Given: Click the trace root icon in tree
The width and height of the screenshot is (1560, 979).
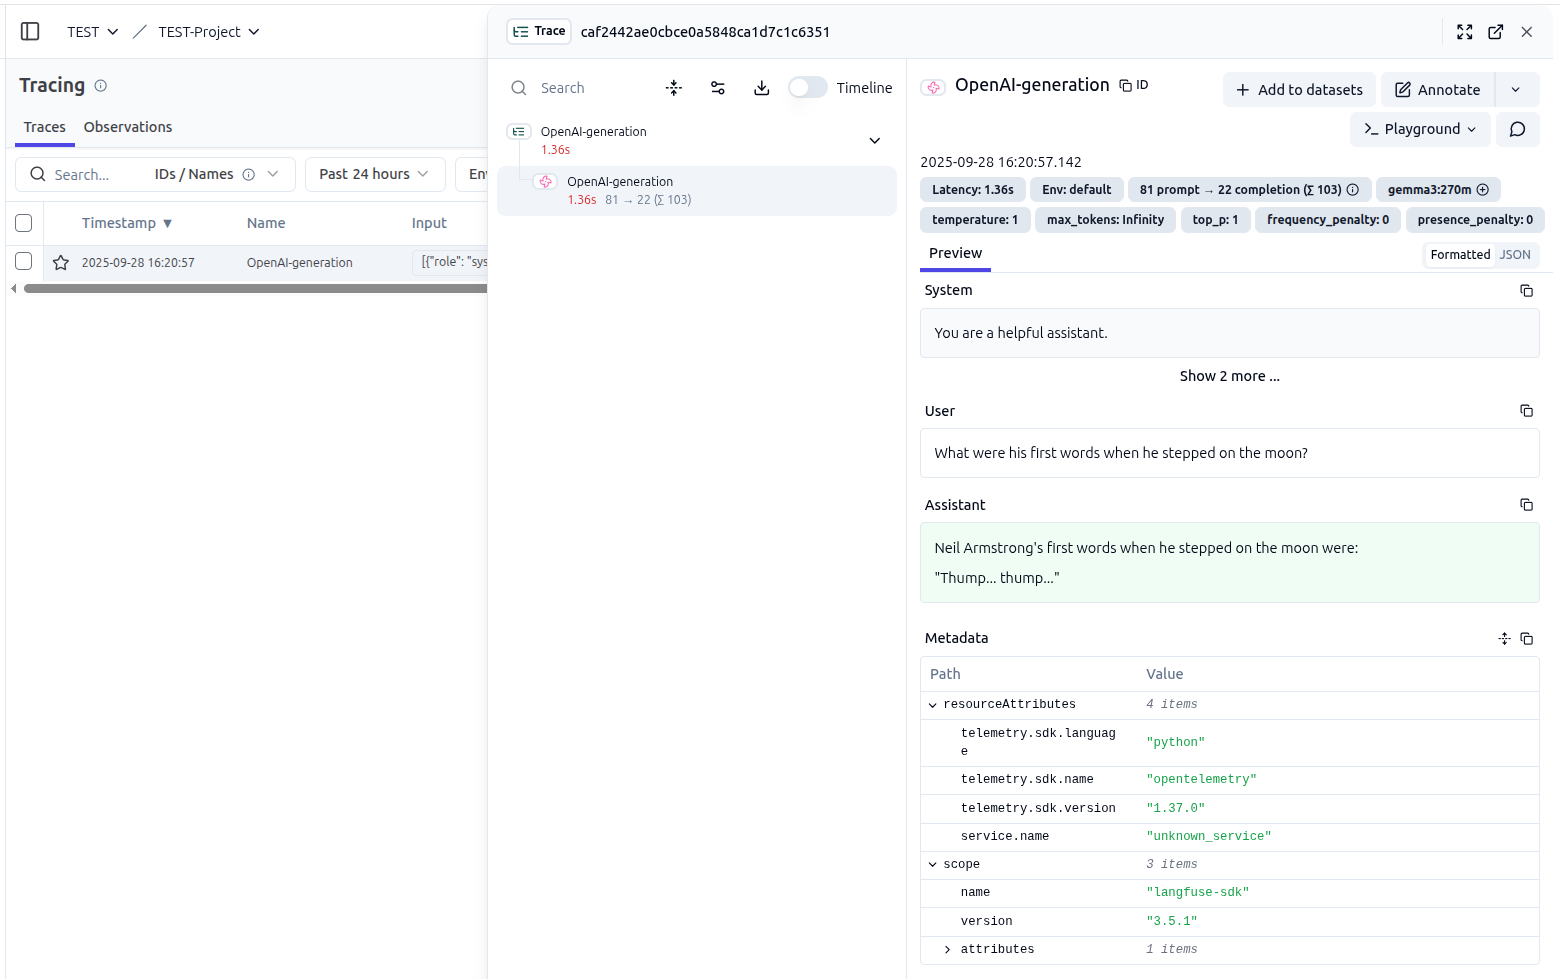Looking at the screenshot, I should click(519, 132).
